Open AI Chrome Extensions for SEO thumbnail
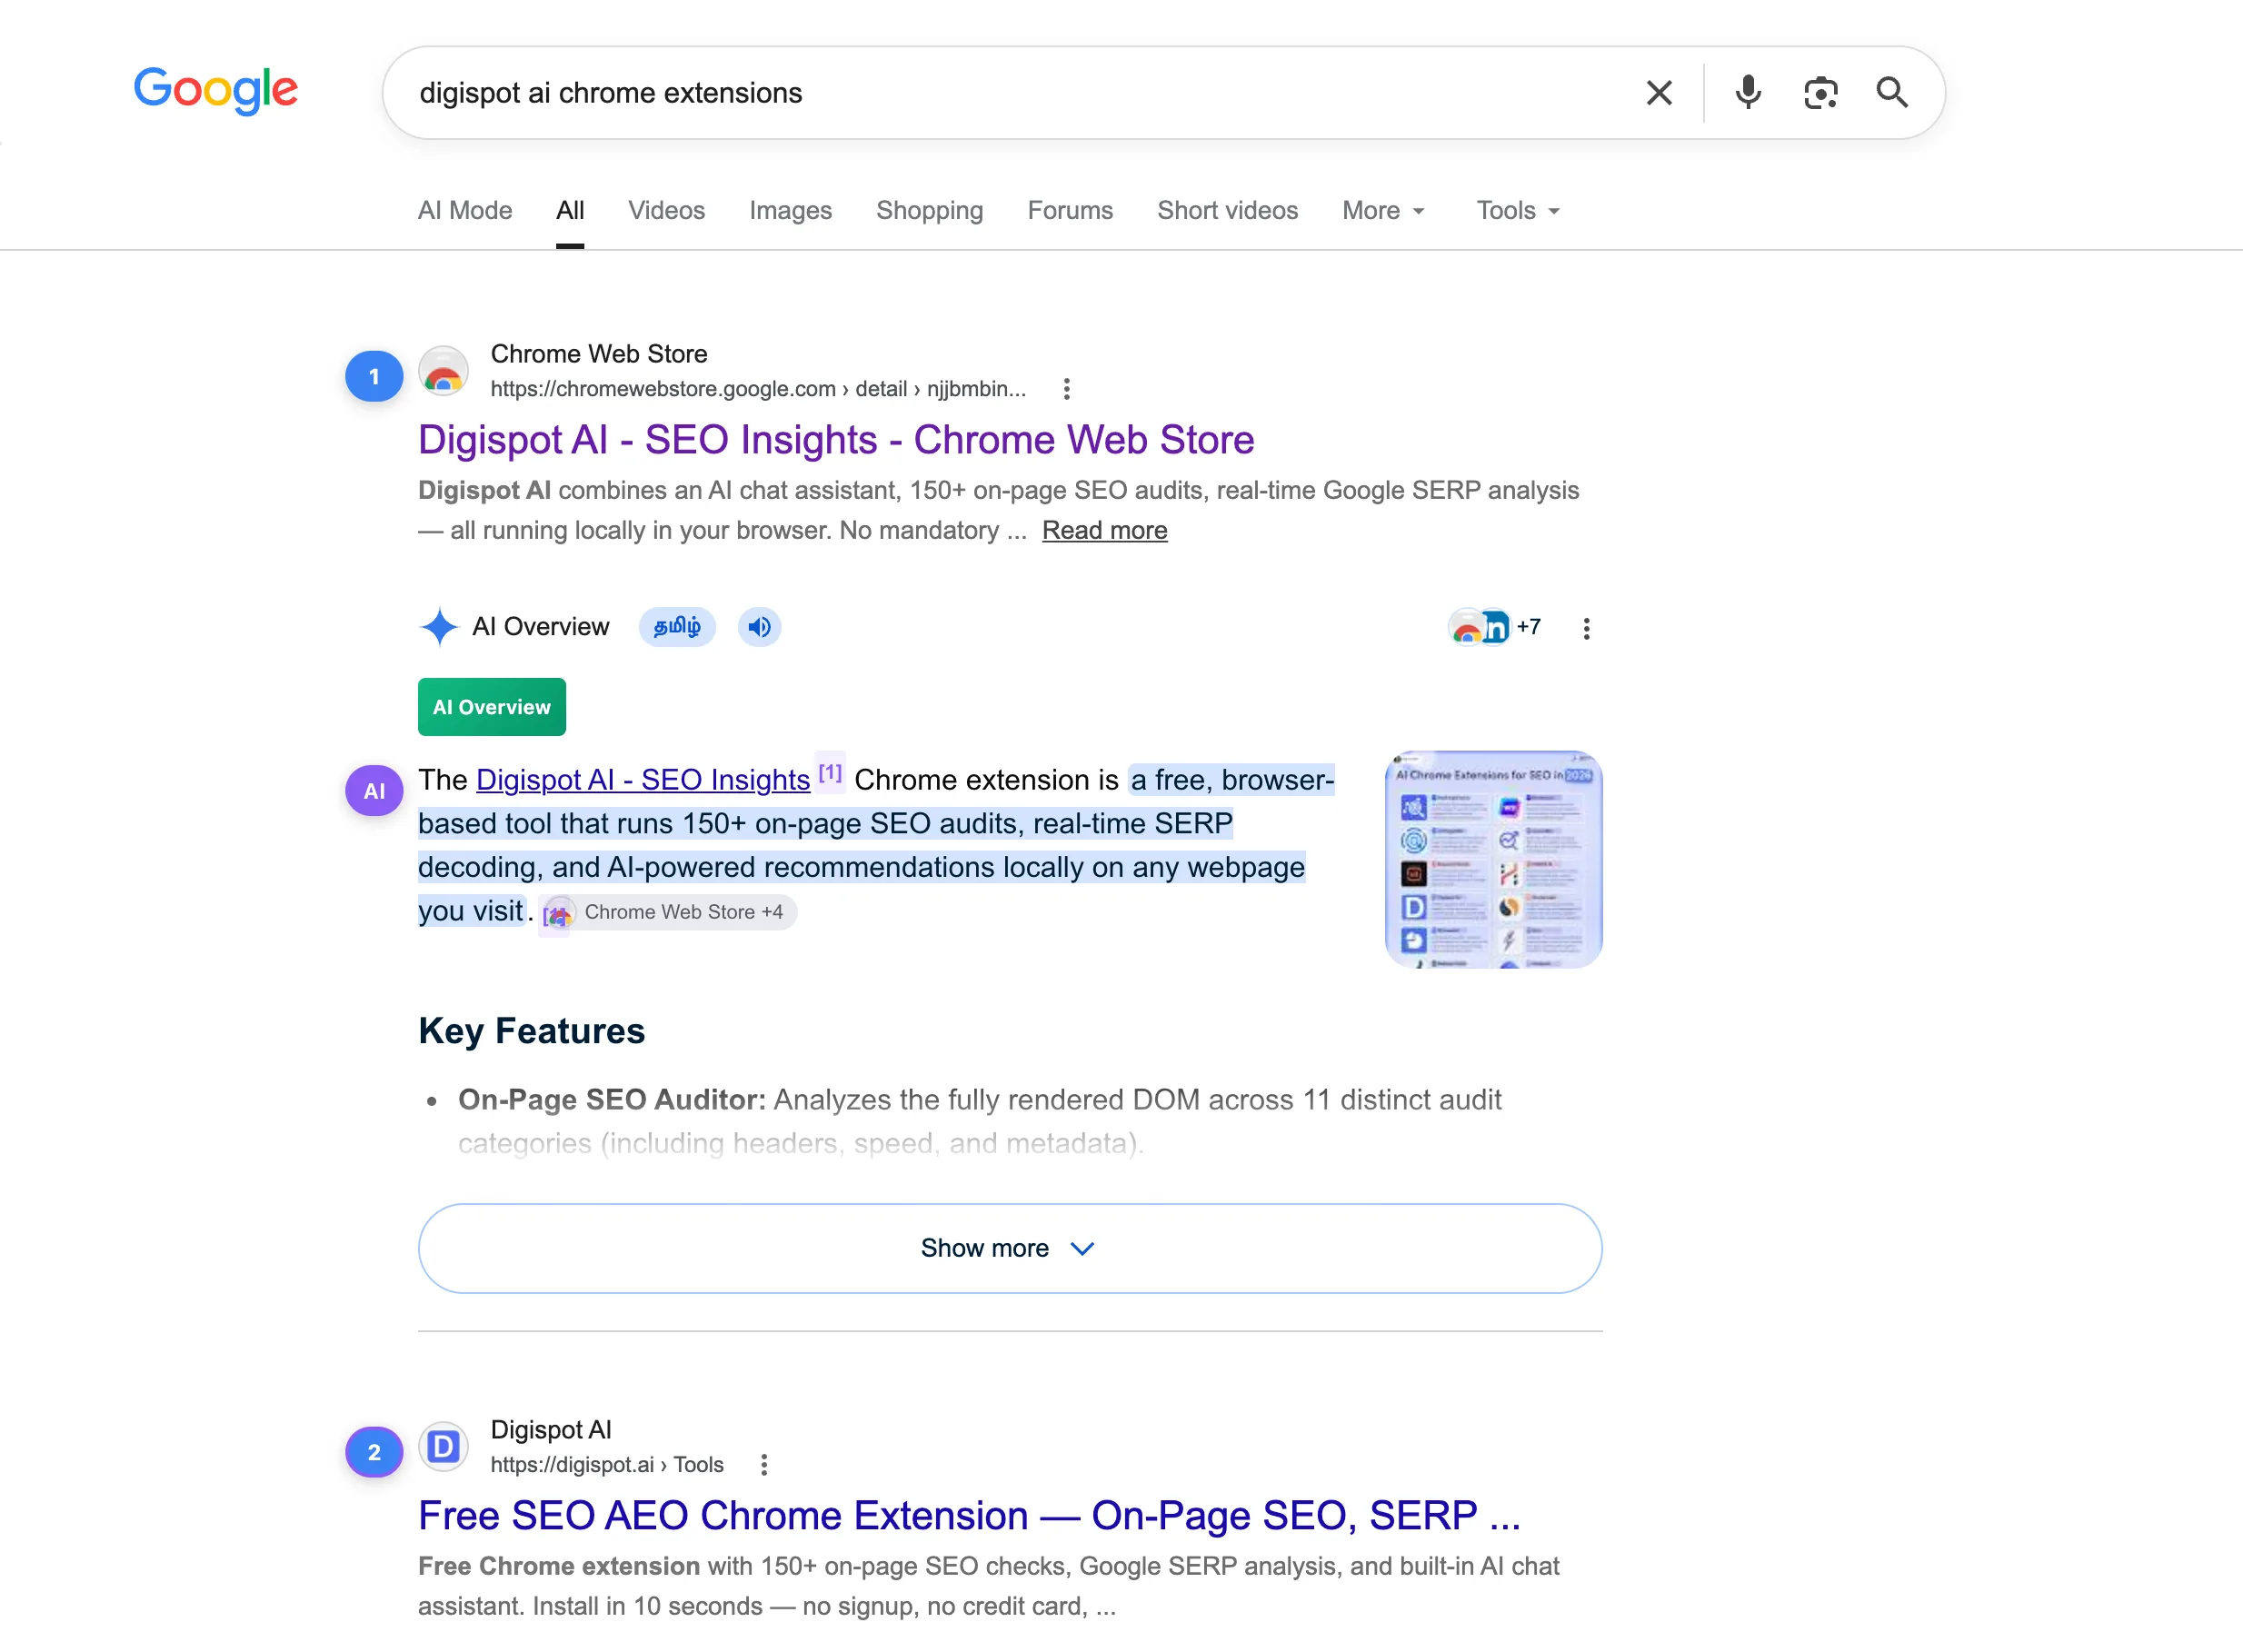 click(x=1493, y=859)
